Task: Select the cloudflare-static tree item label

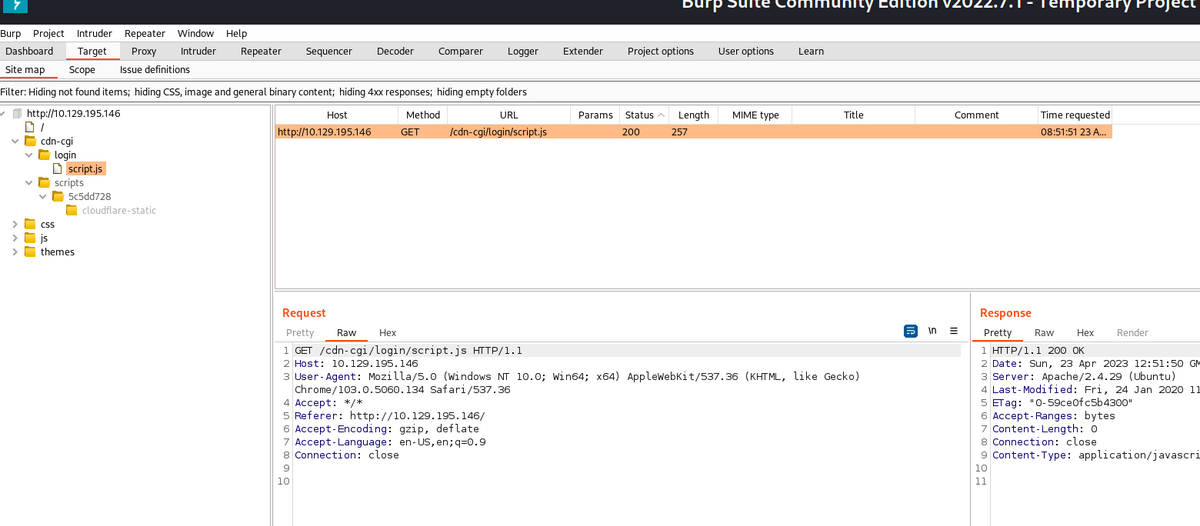Action: coord(119,210)
